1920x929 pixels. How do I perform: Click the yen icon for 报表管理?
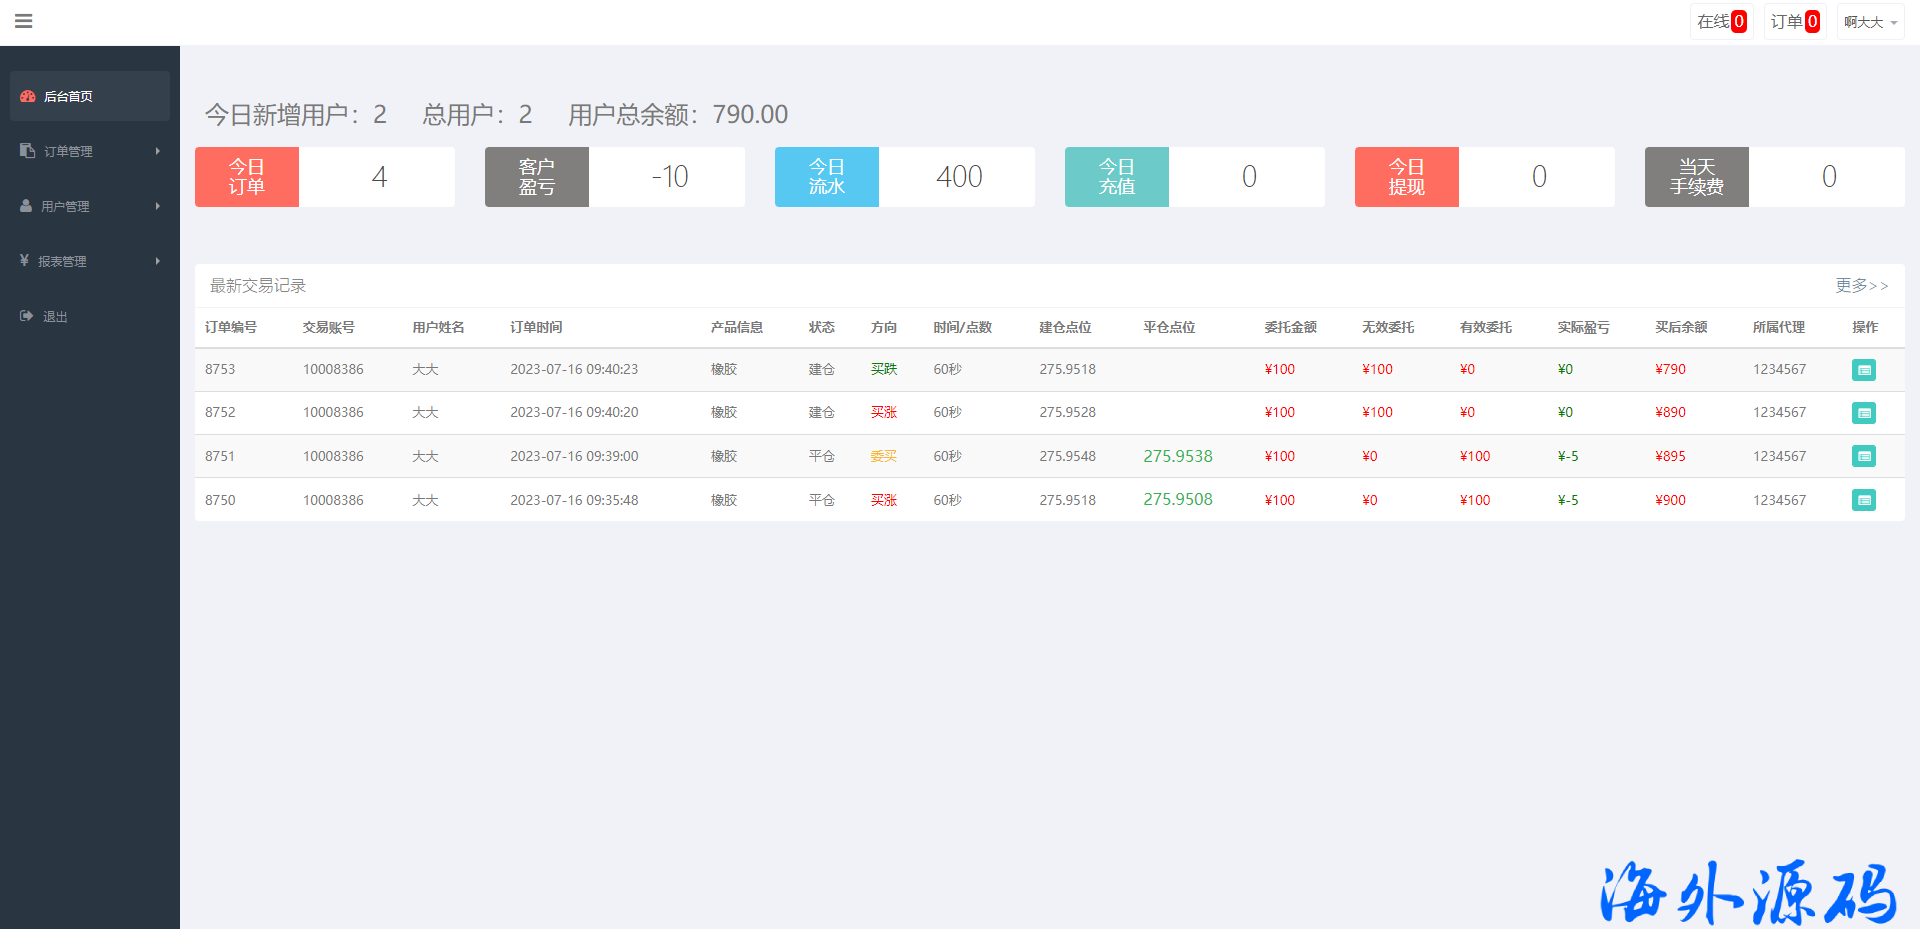point(24,261)
